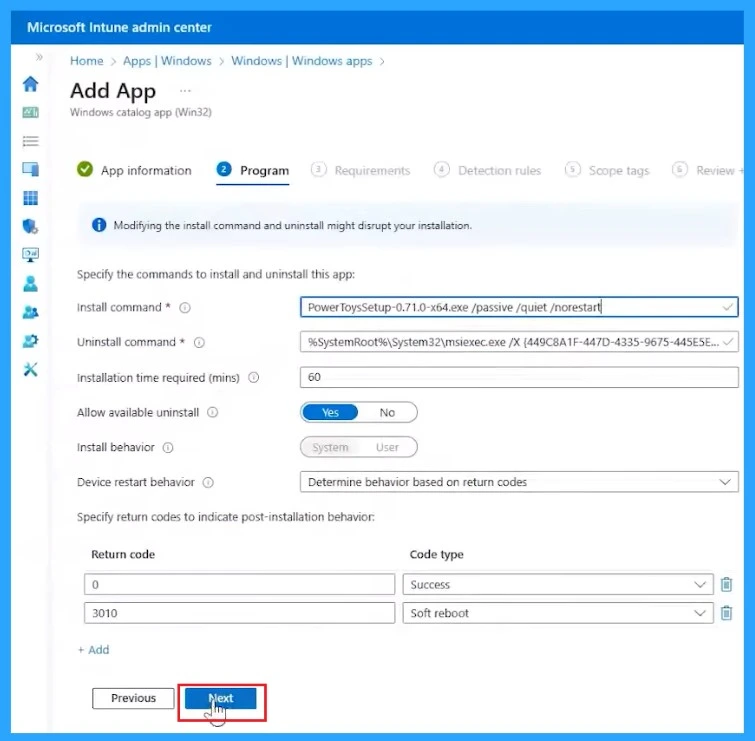The image size is (755, 741).
Task: Open Apps grid icon in sidebar
Action: pos(30,198)
